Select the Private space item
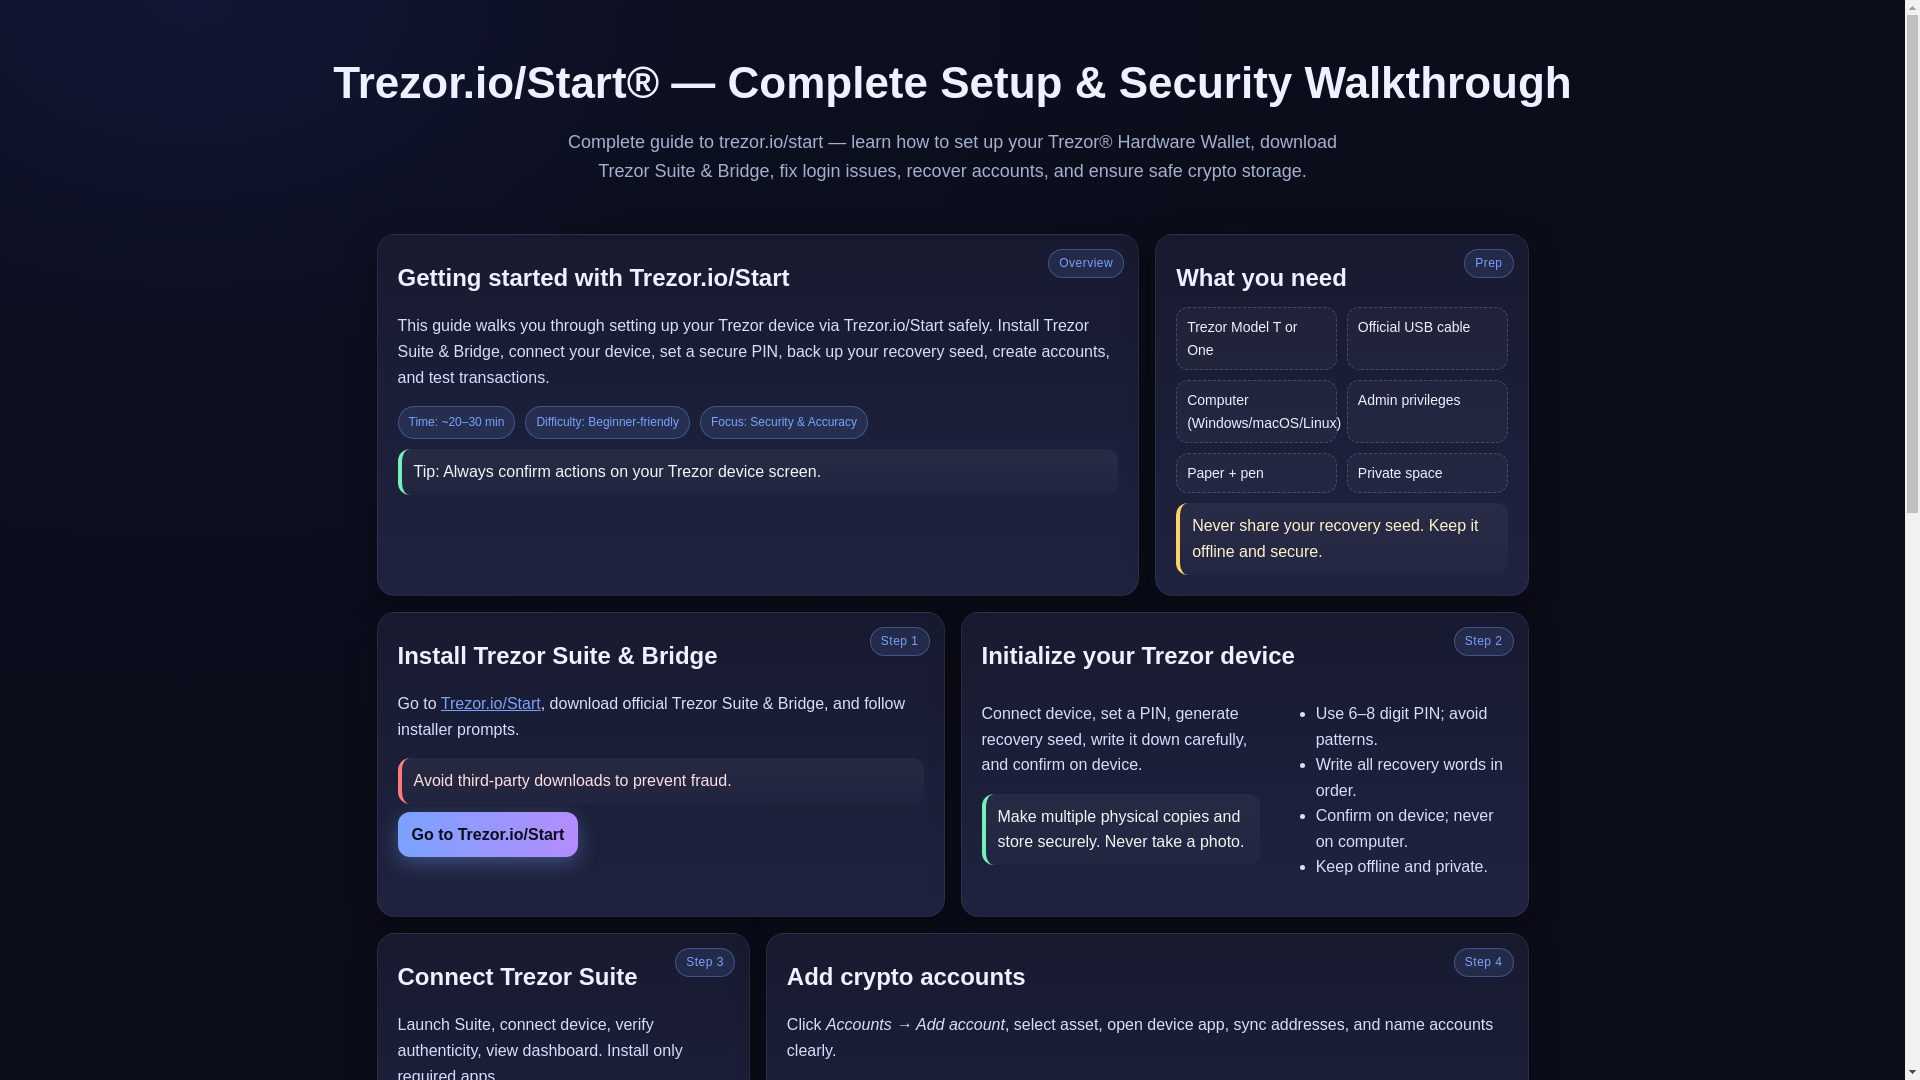 (1427, 473)
